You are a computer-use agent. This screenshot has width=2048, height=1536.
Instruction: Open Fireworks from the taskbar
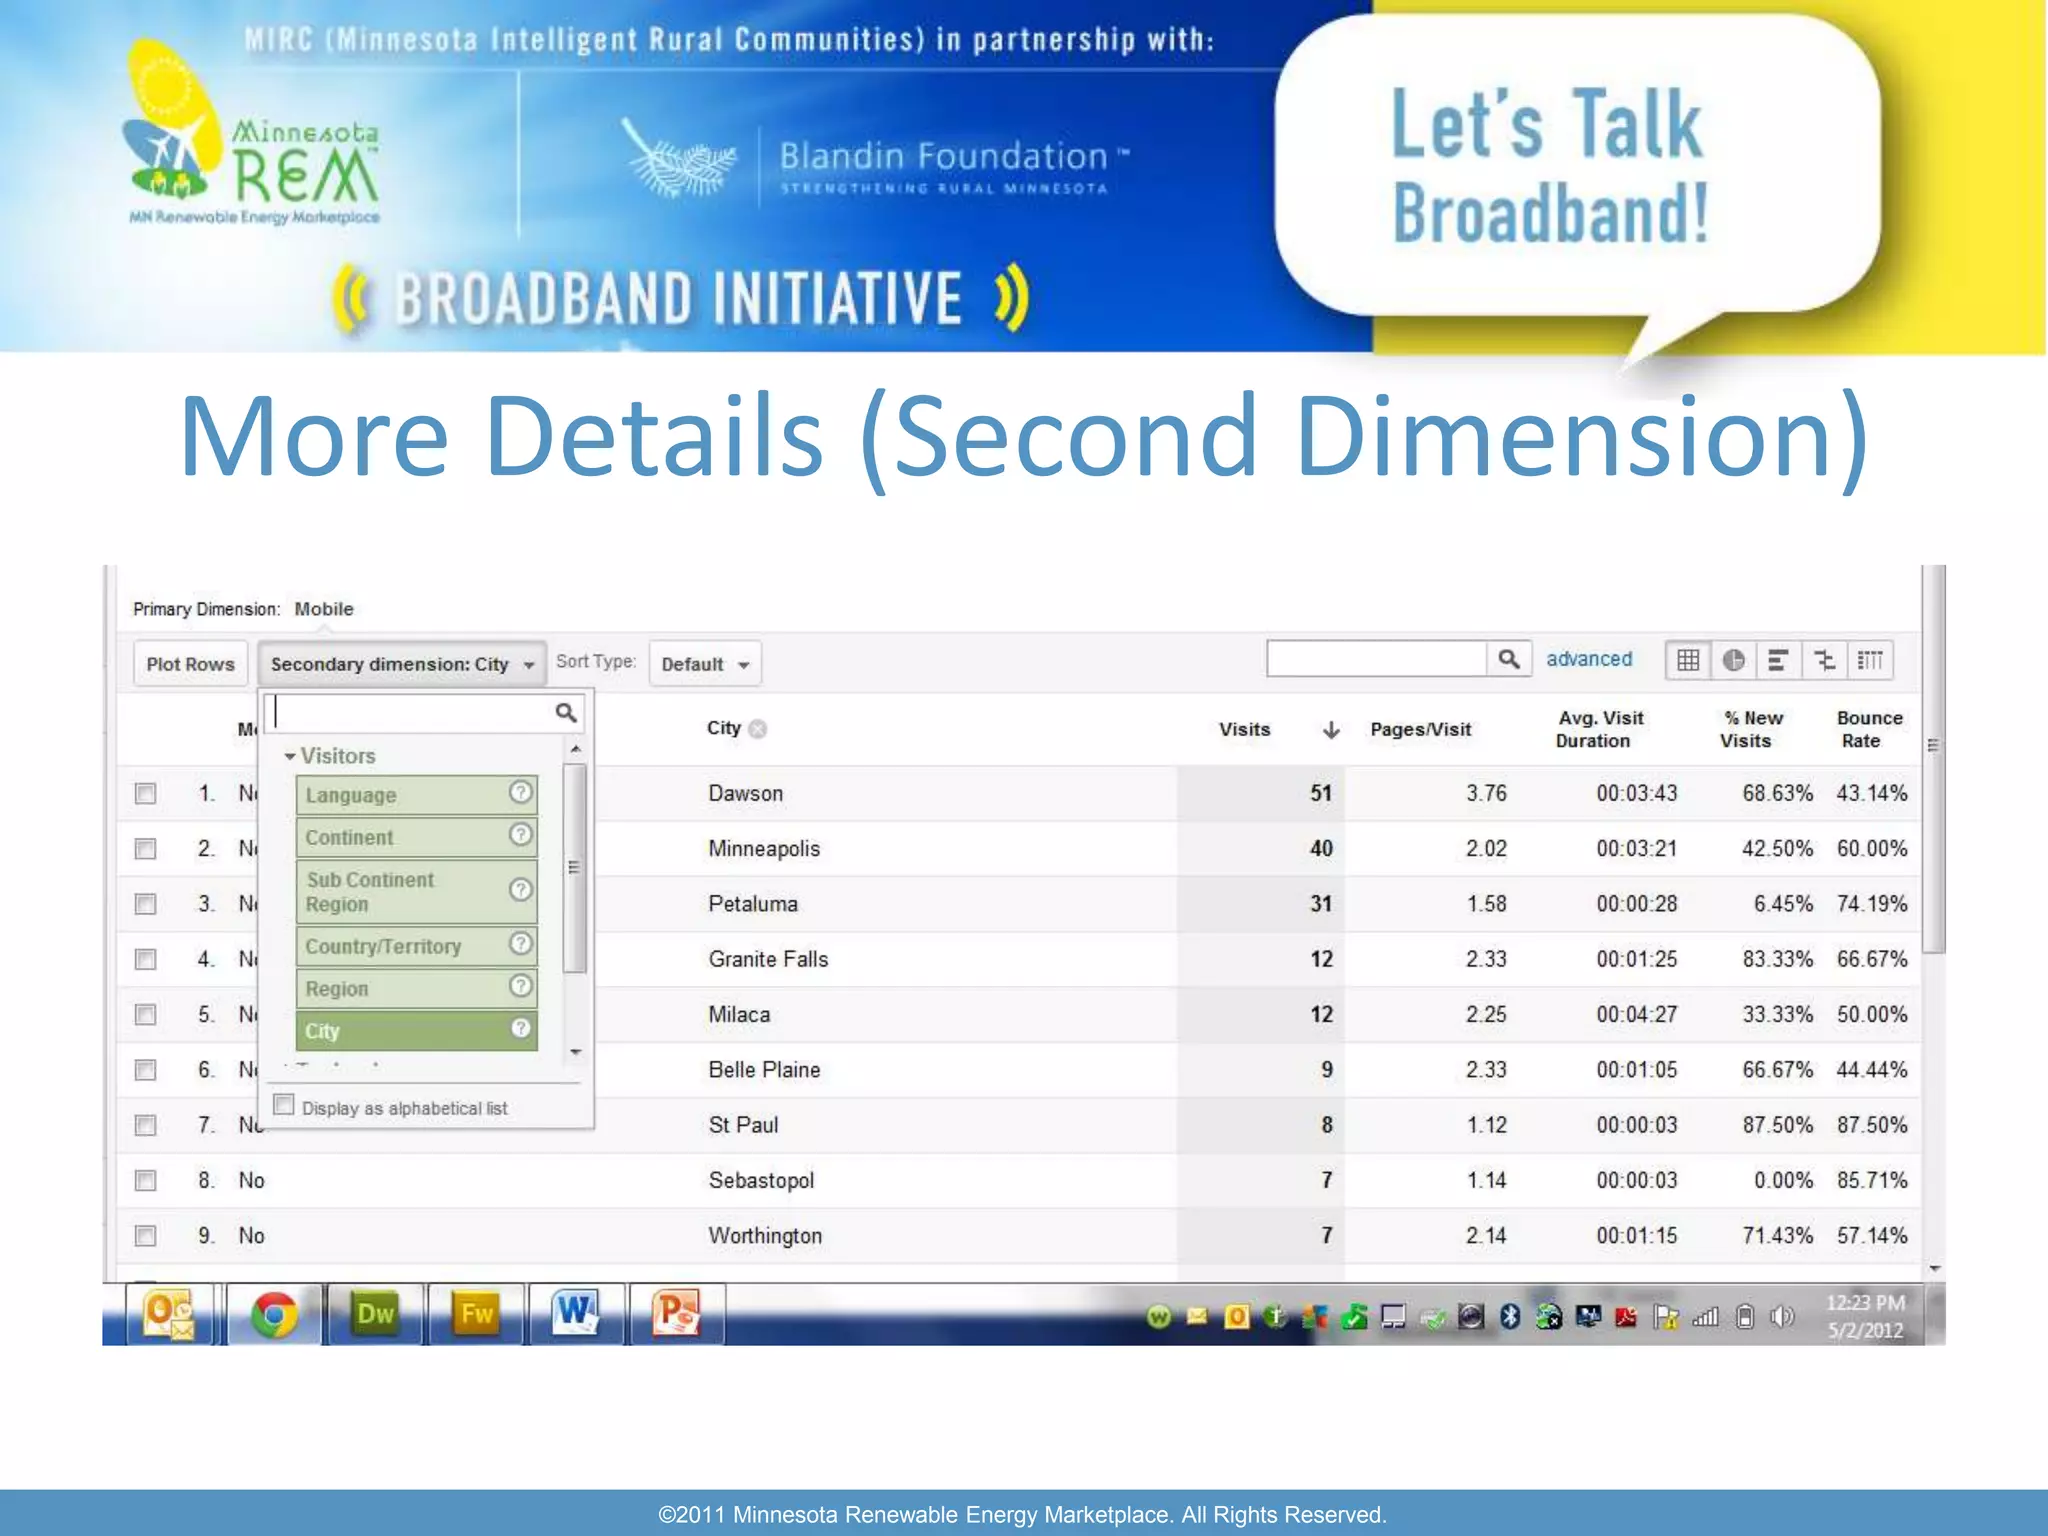point(476,1314)
